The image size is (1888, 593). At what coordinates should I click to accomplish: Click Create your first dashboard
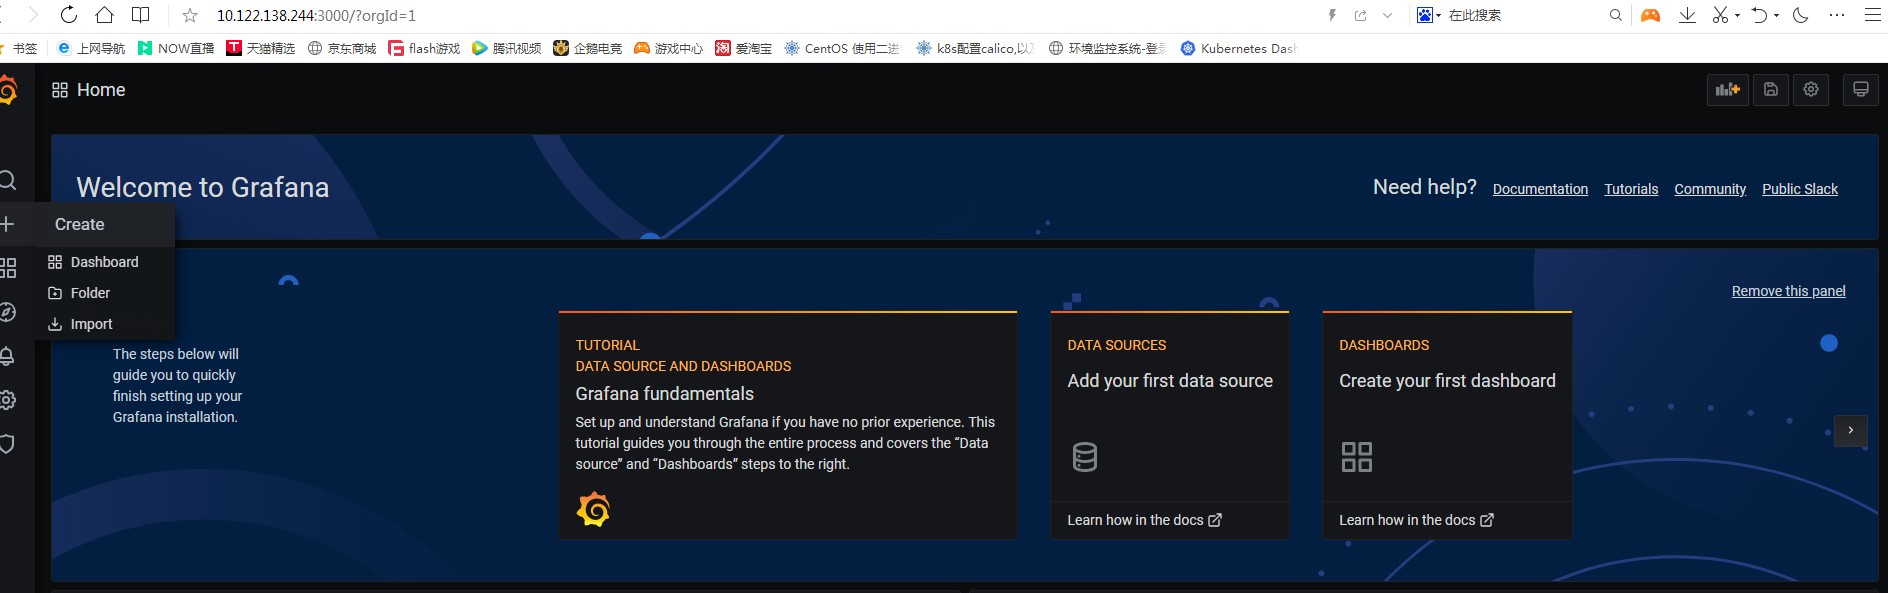(x=1447, y=381)
